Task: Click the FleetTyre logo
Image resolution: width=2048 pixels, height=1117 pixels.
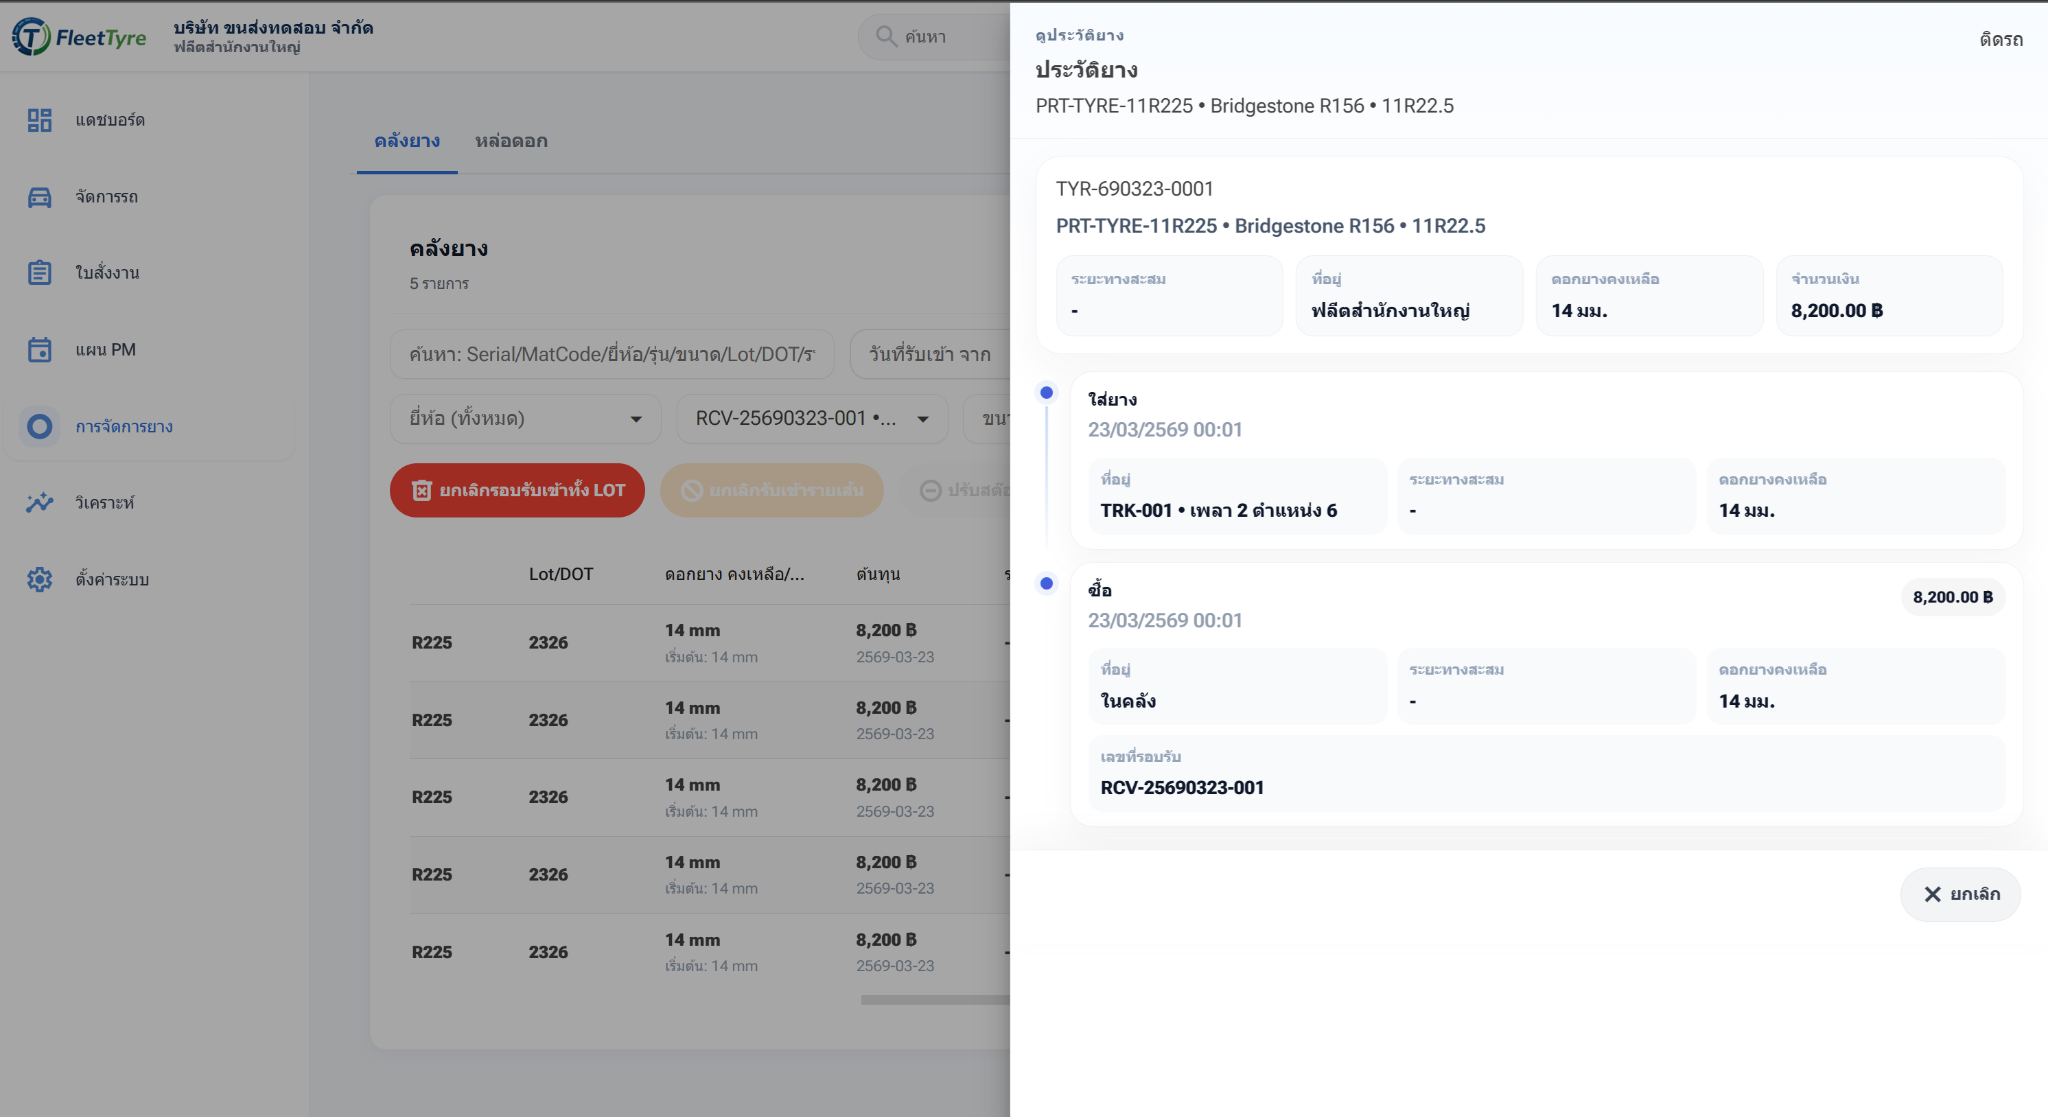Action: pyautogui.click(x=80, y=38)
